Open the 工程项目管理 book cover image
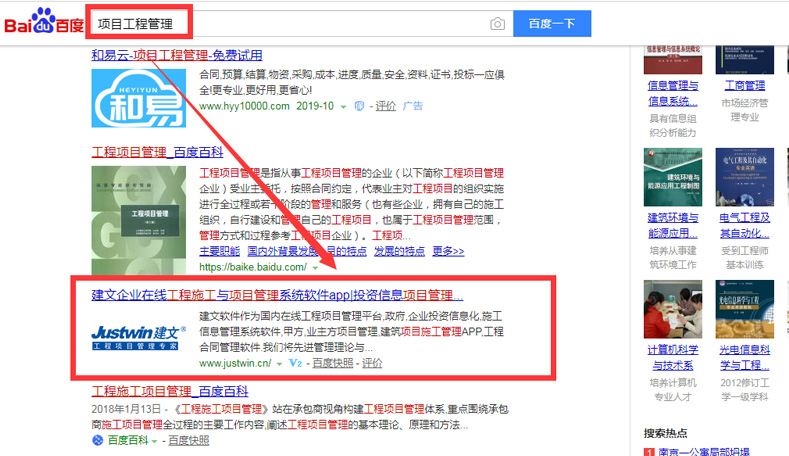Viewport: 789px width, 456px height. (x=138, y=220)
